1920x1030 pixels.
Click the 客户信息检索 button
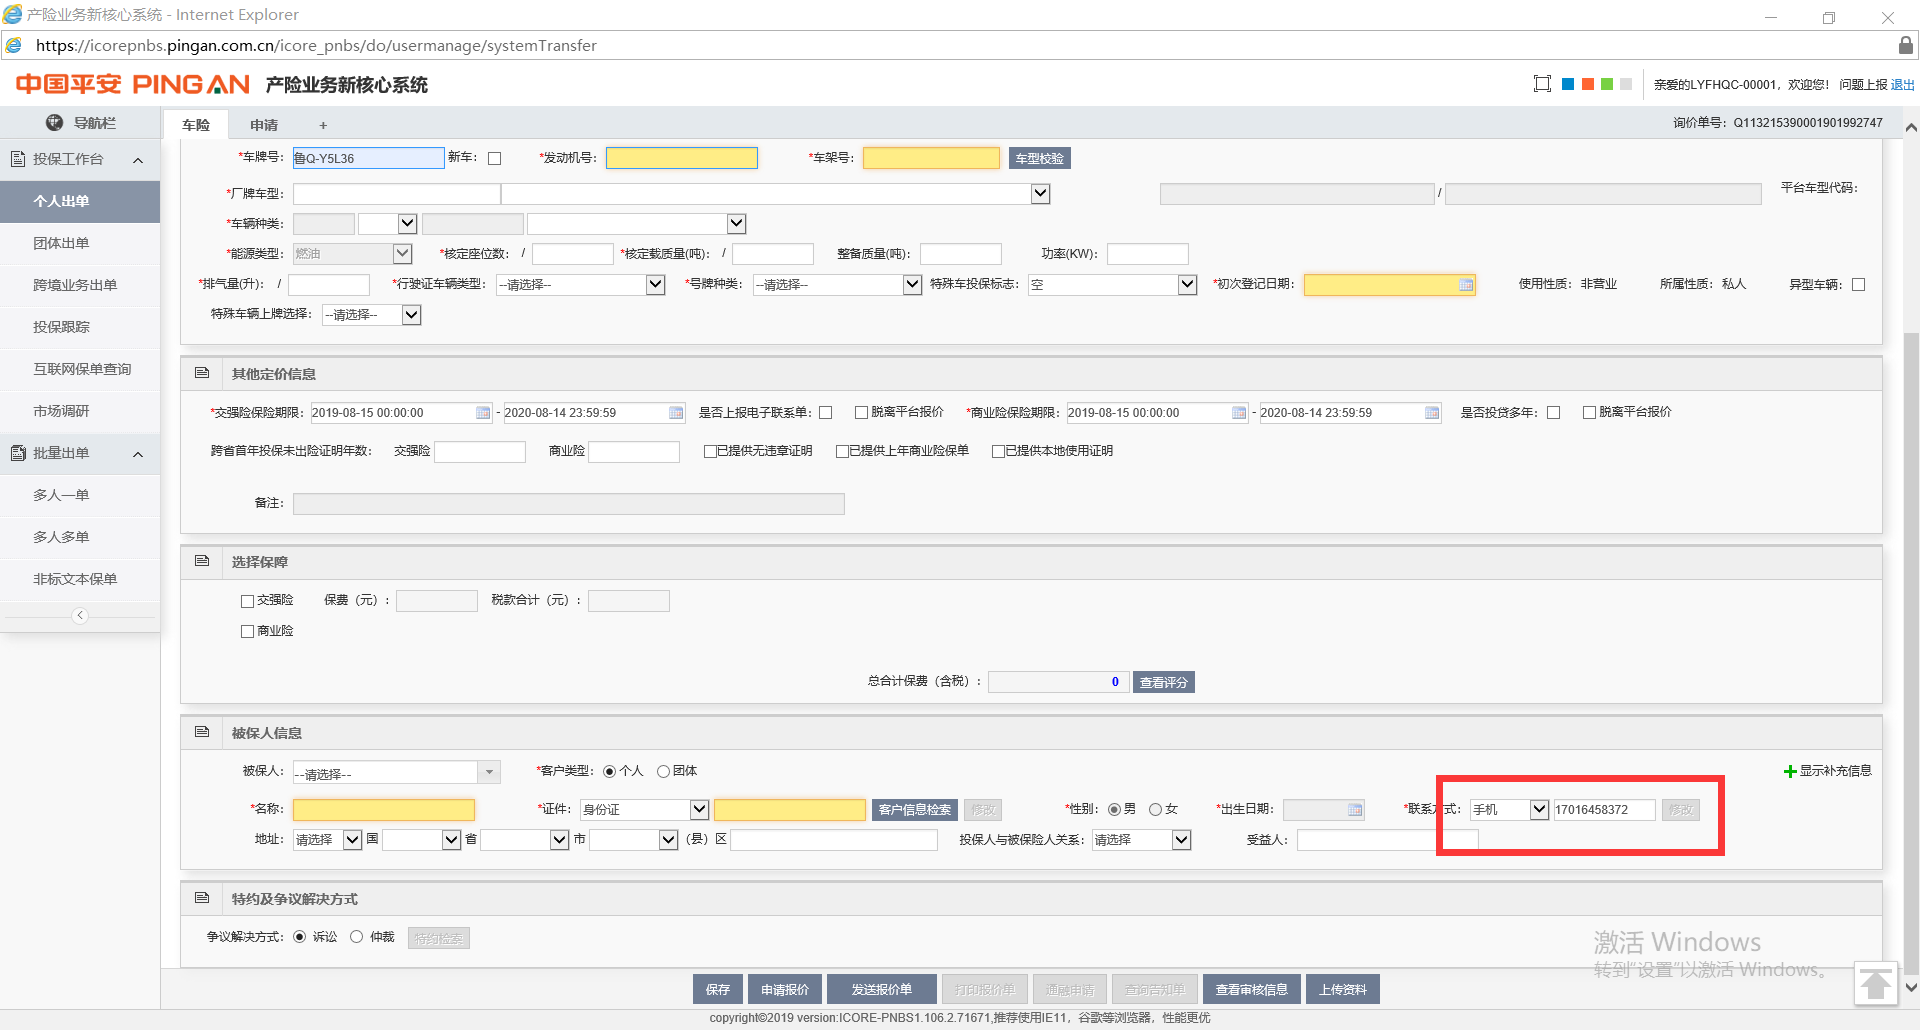tap(914, 810)
